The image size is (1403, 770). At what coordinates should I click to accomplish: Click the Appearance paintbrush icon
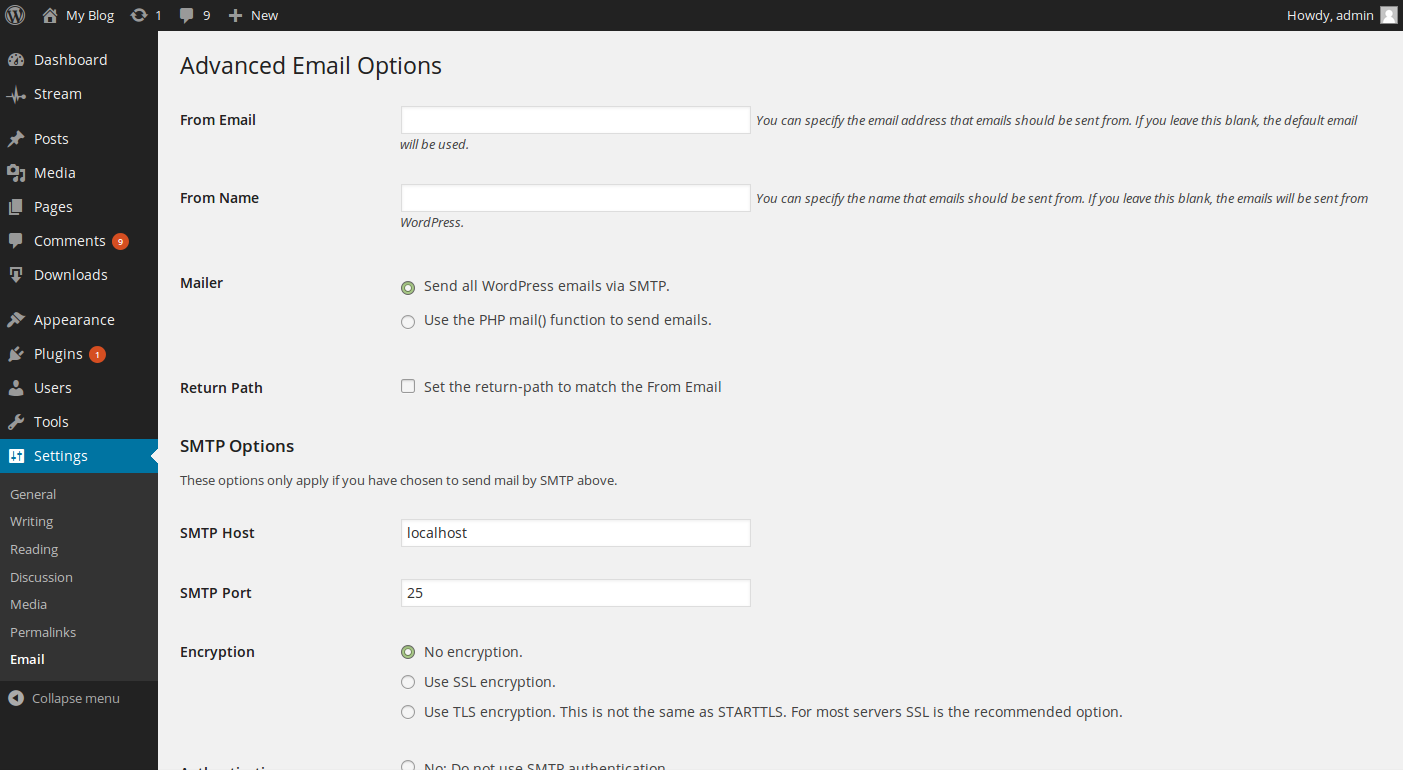pyautogui.click(x=16, y=320)
